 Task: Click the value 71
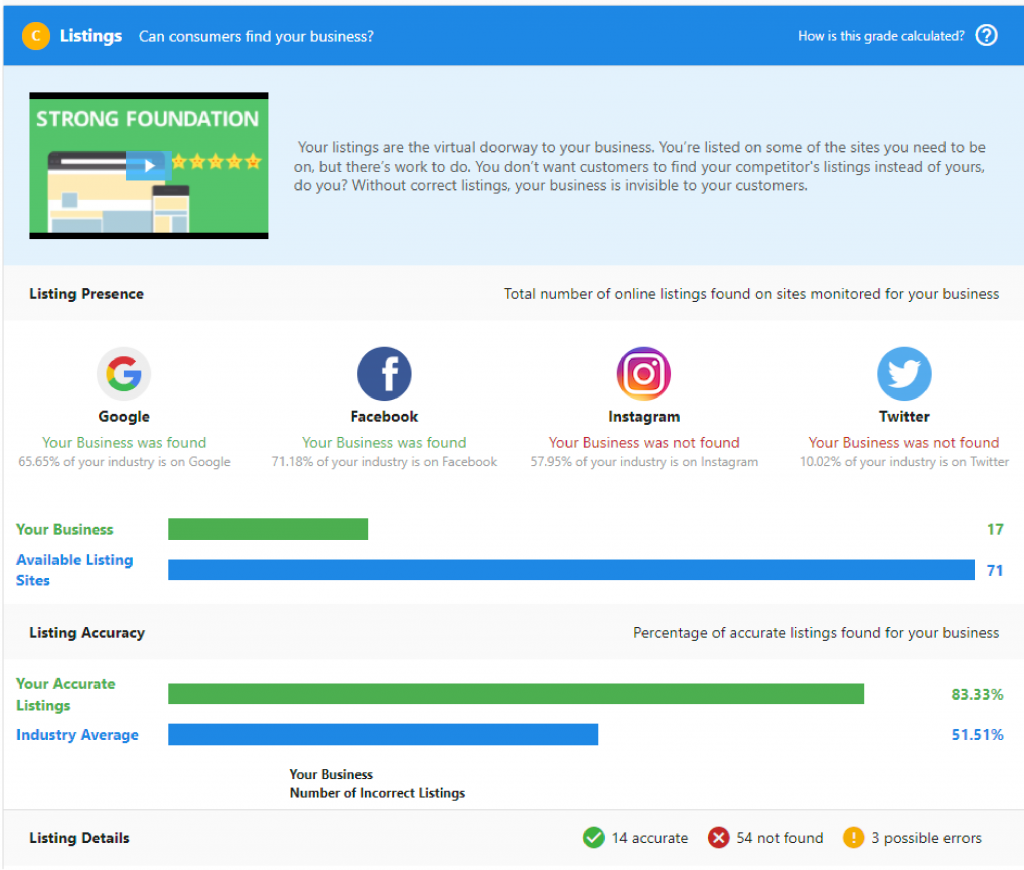[995, 571]
